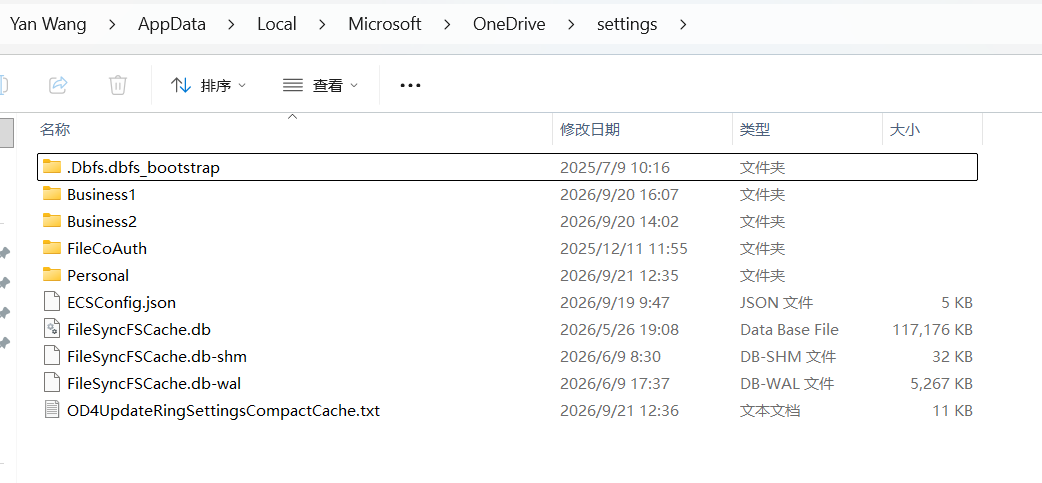1042x483 pixels.
Task: Click the settings breadcrumb segment
Action: click(627, 25)
